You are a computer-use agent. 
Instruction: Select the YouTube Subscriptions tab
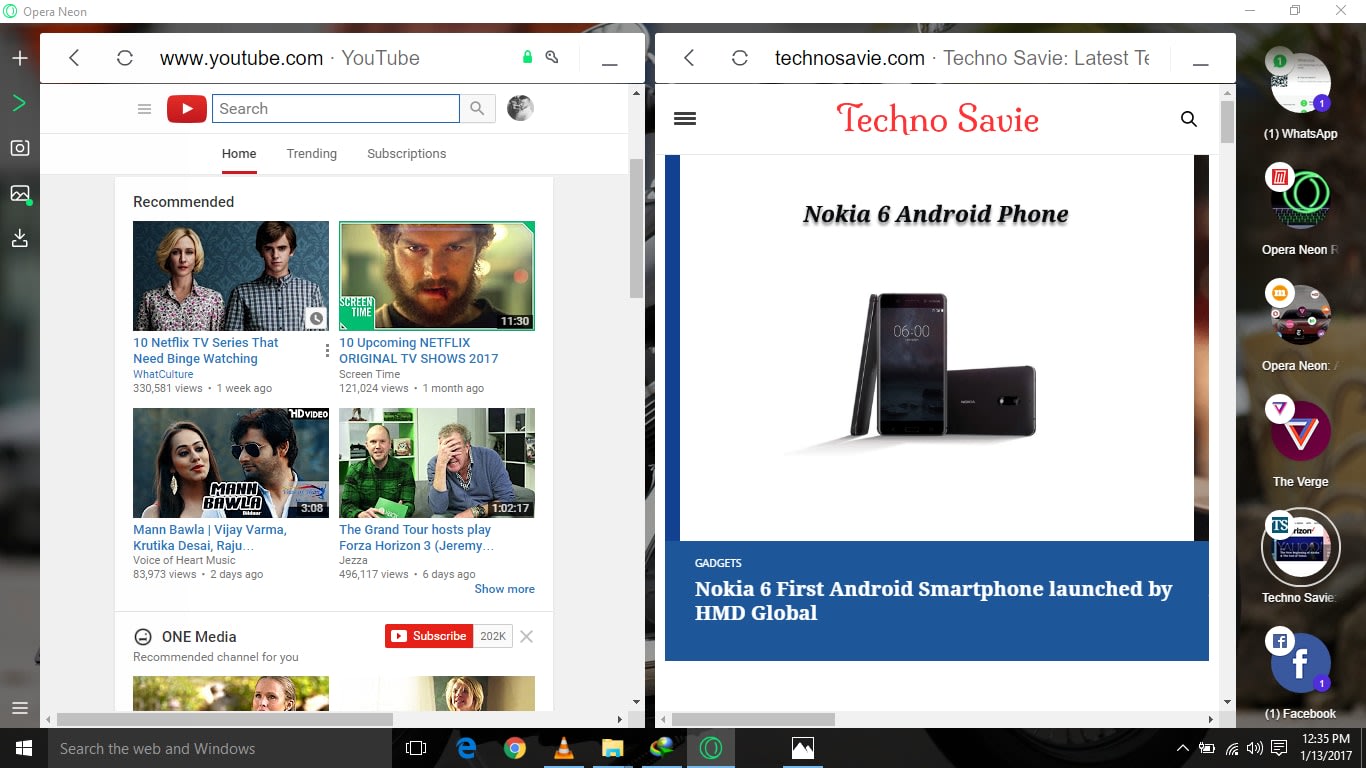(407, 154)
